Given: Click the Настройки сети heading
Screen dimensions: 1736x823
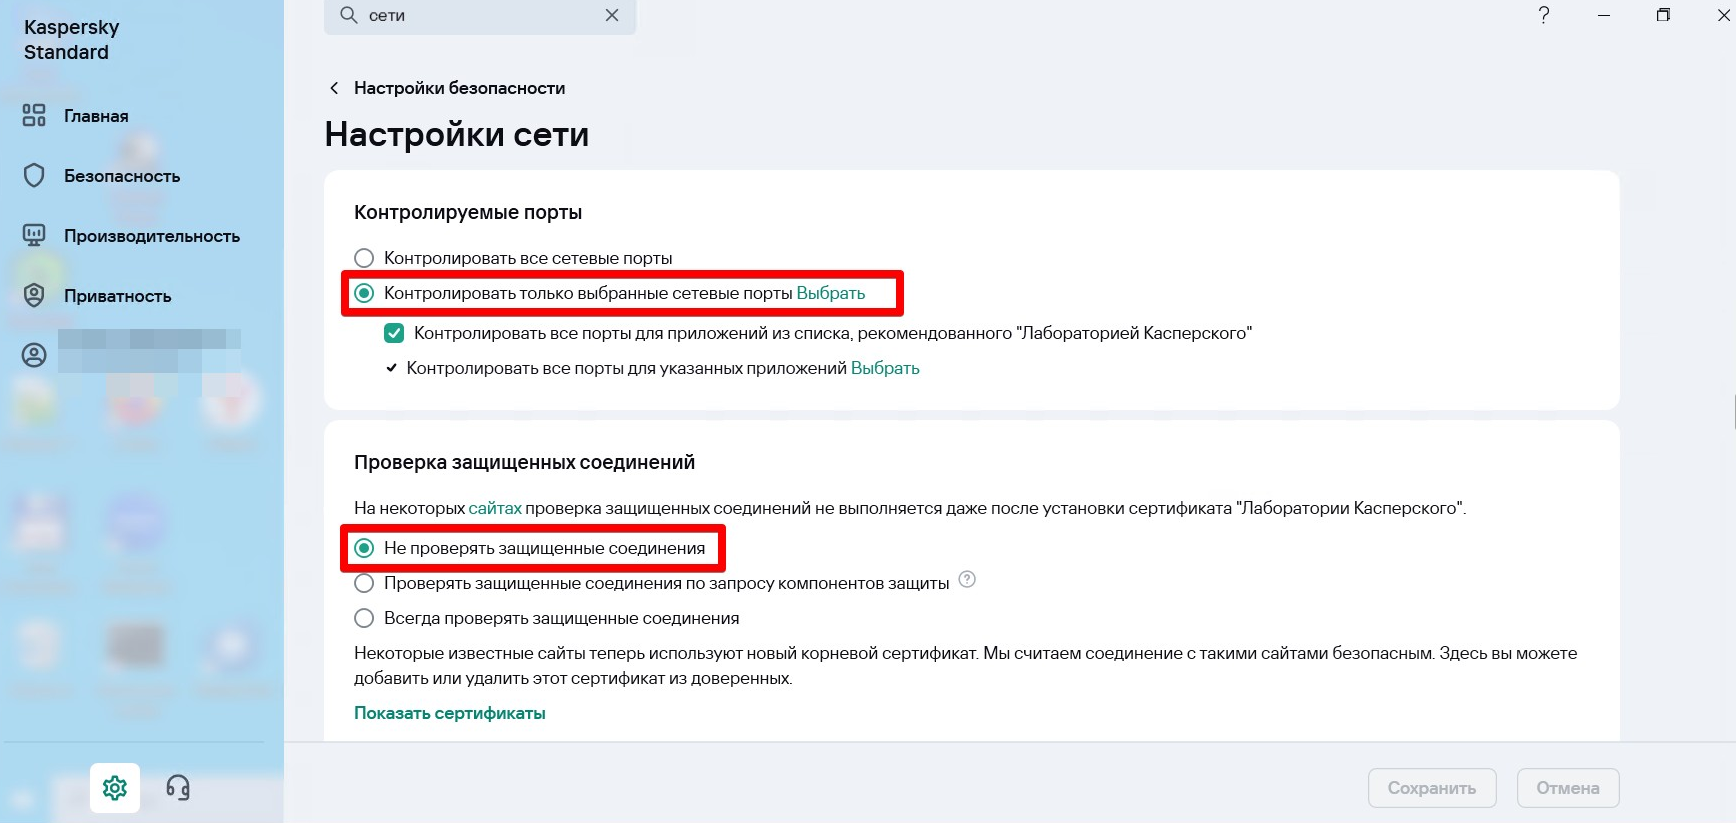Looking at the screenshot, I should [457, 134].
